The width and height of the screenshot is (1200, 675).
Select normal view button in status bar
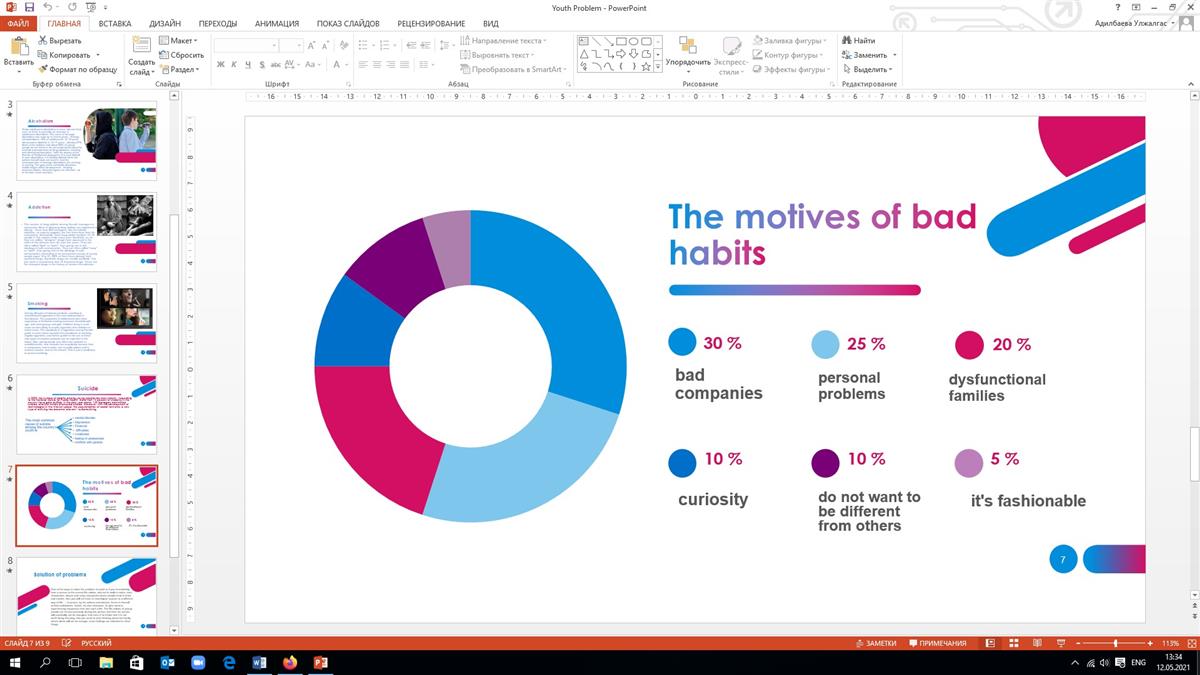coord(990,643)
